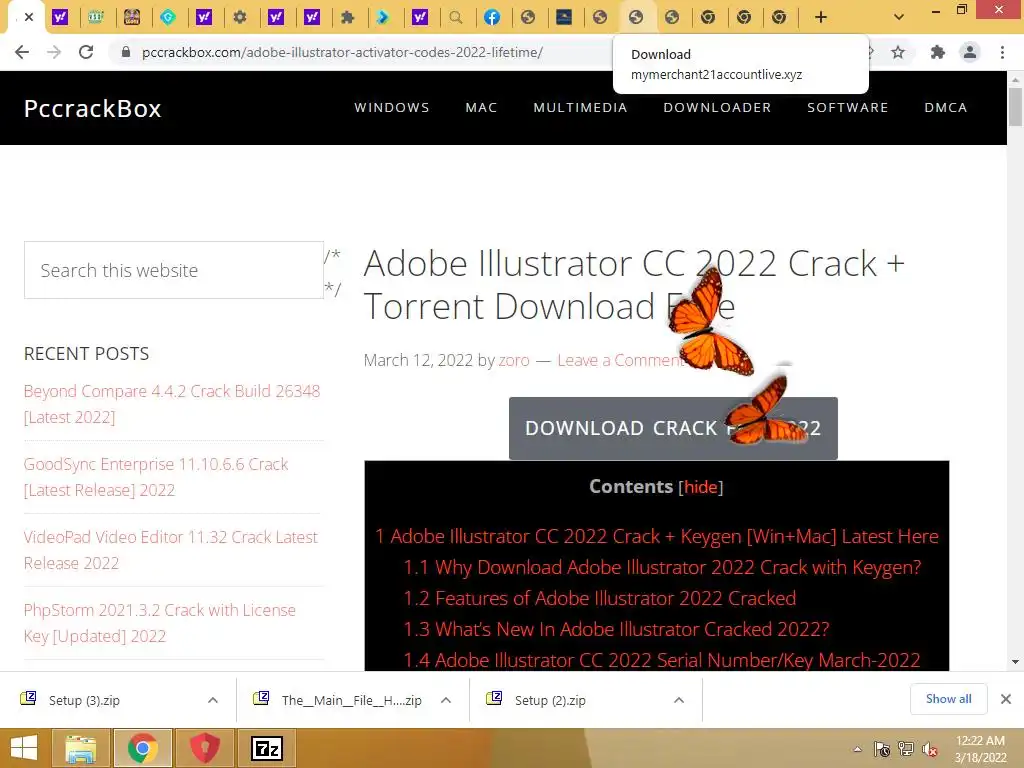Click Leave a Comment link
The image size is (1024, 768).
click(620, 360)
